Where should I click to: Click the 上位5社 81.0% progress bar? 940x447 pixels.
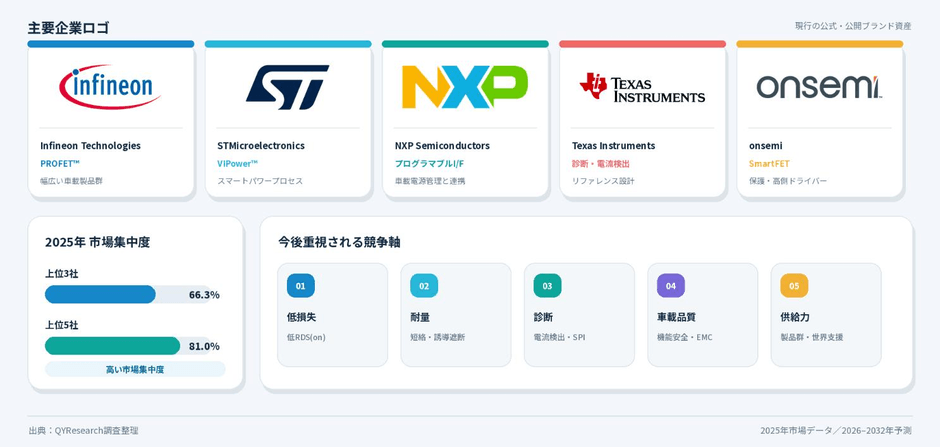128,346
